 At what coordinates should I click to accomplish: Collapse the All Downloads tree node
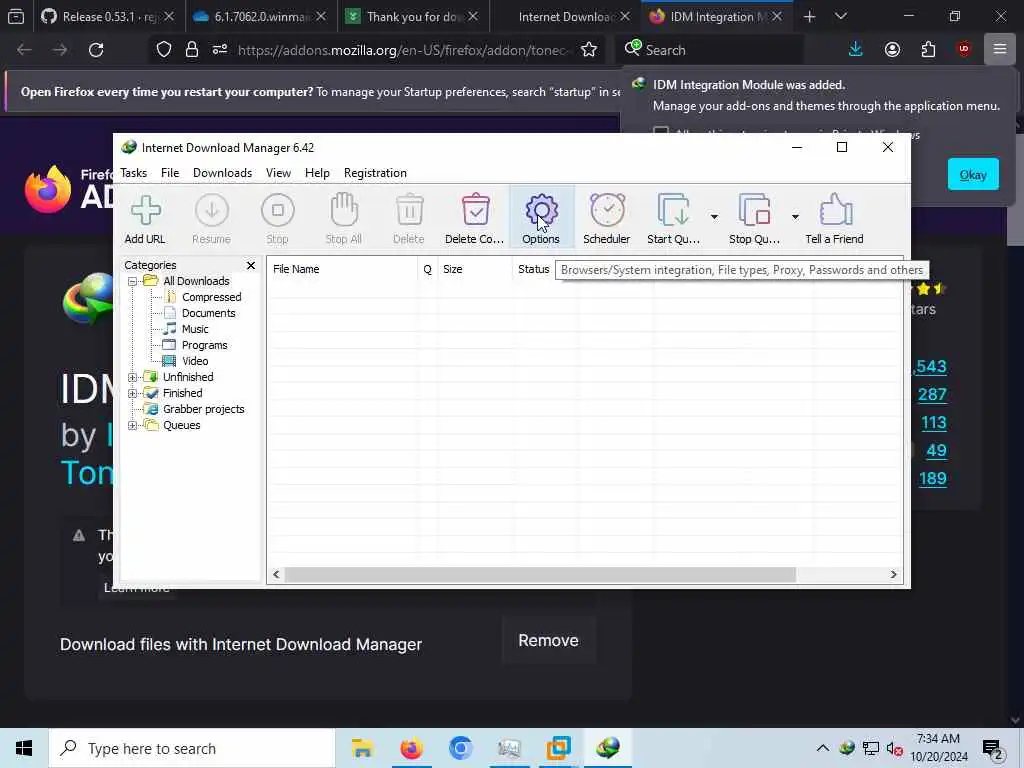pyautogui.click(x=133, y=281)
